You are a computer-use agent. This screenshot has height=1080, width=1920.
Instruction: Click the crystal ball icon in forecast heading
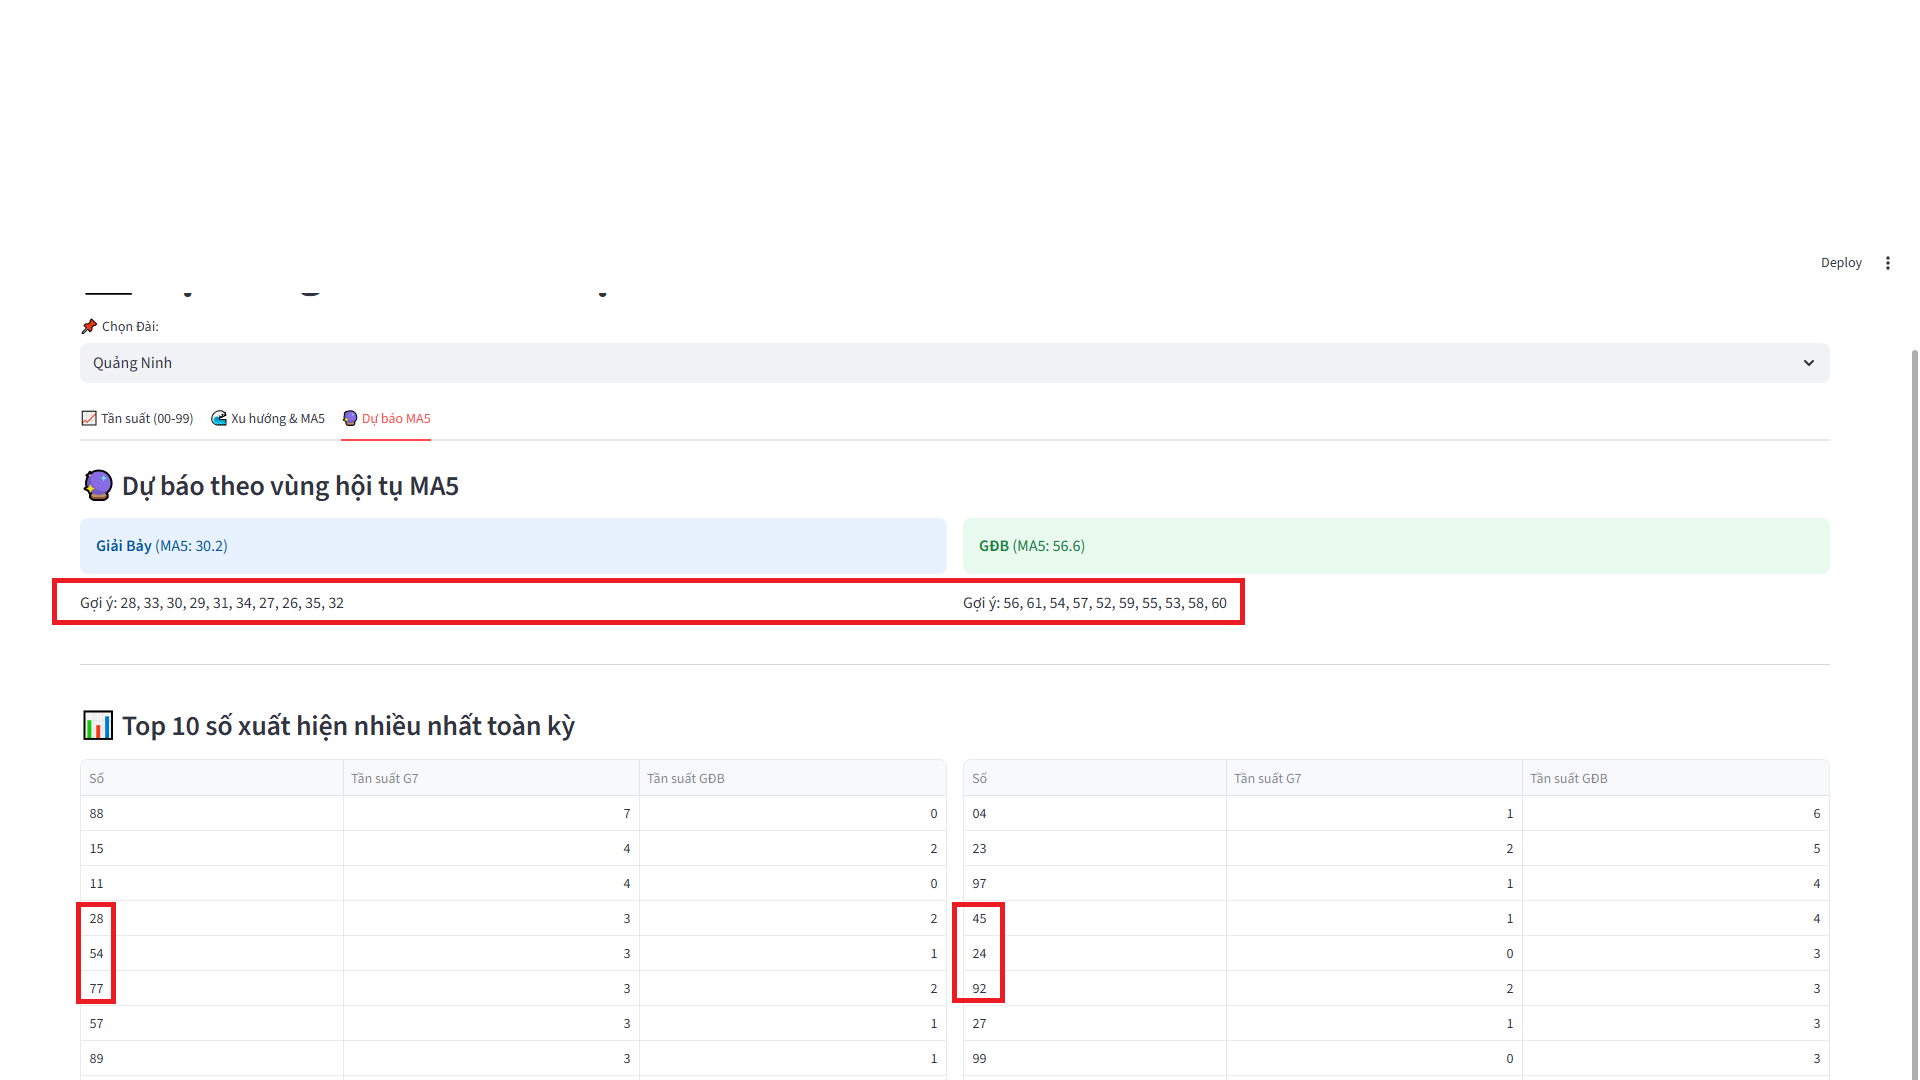point(98,485)
